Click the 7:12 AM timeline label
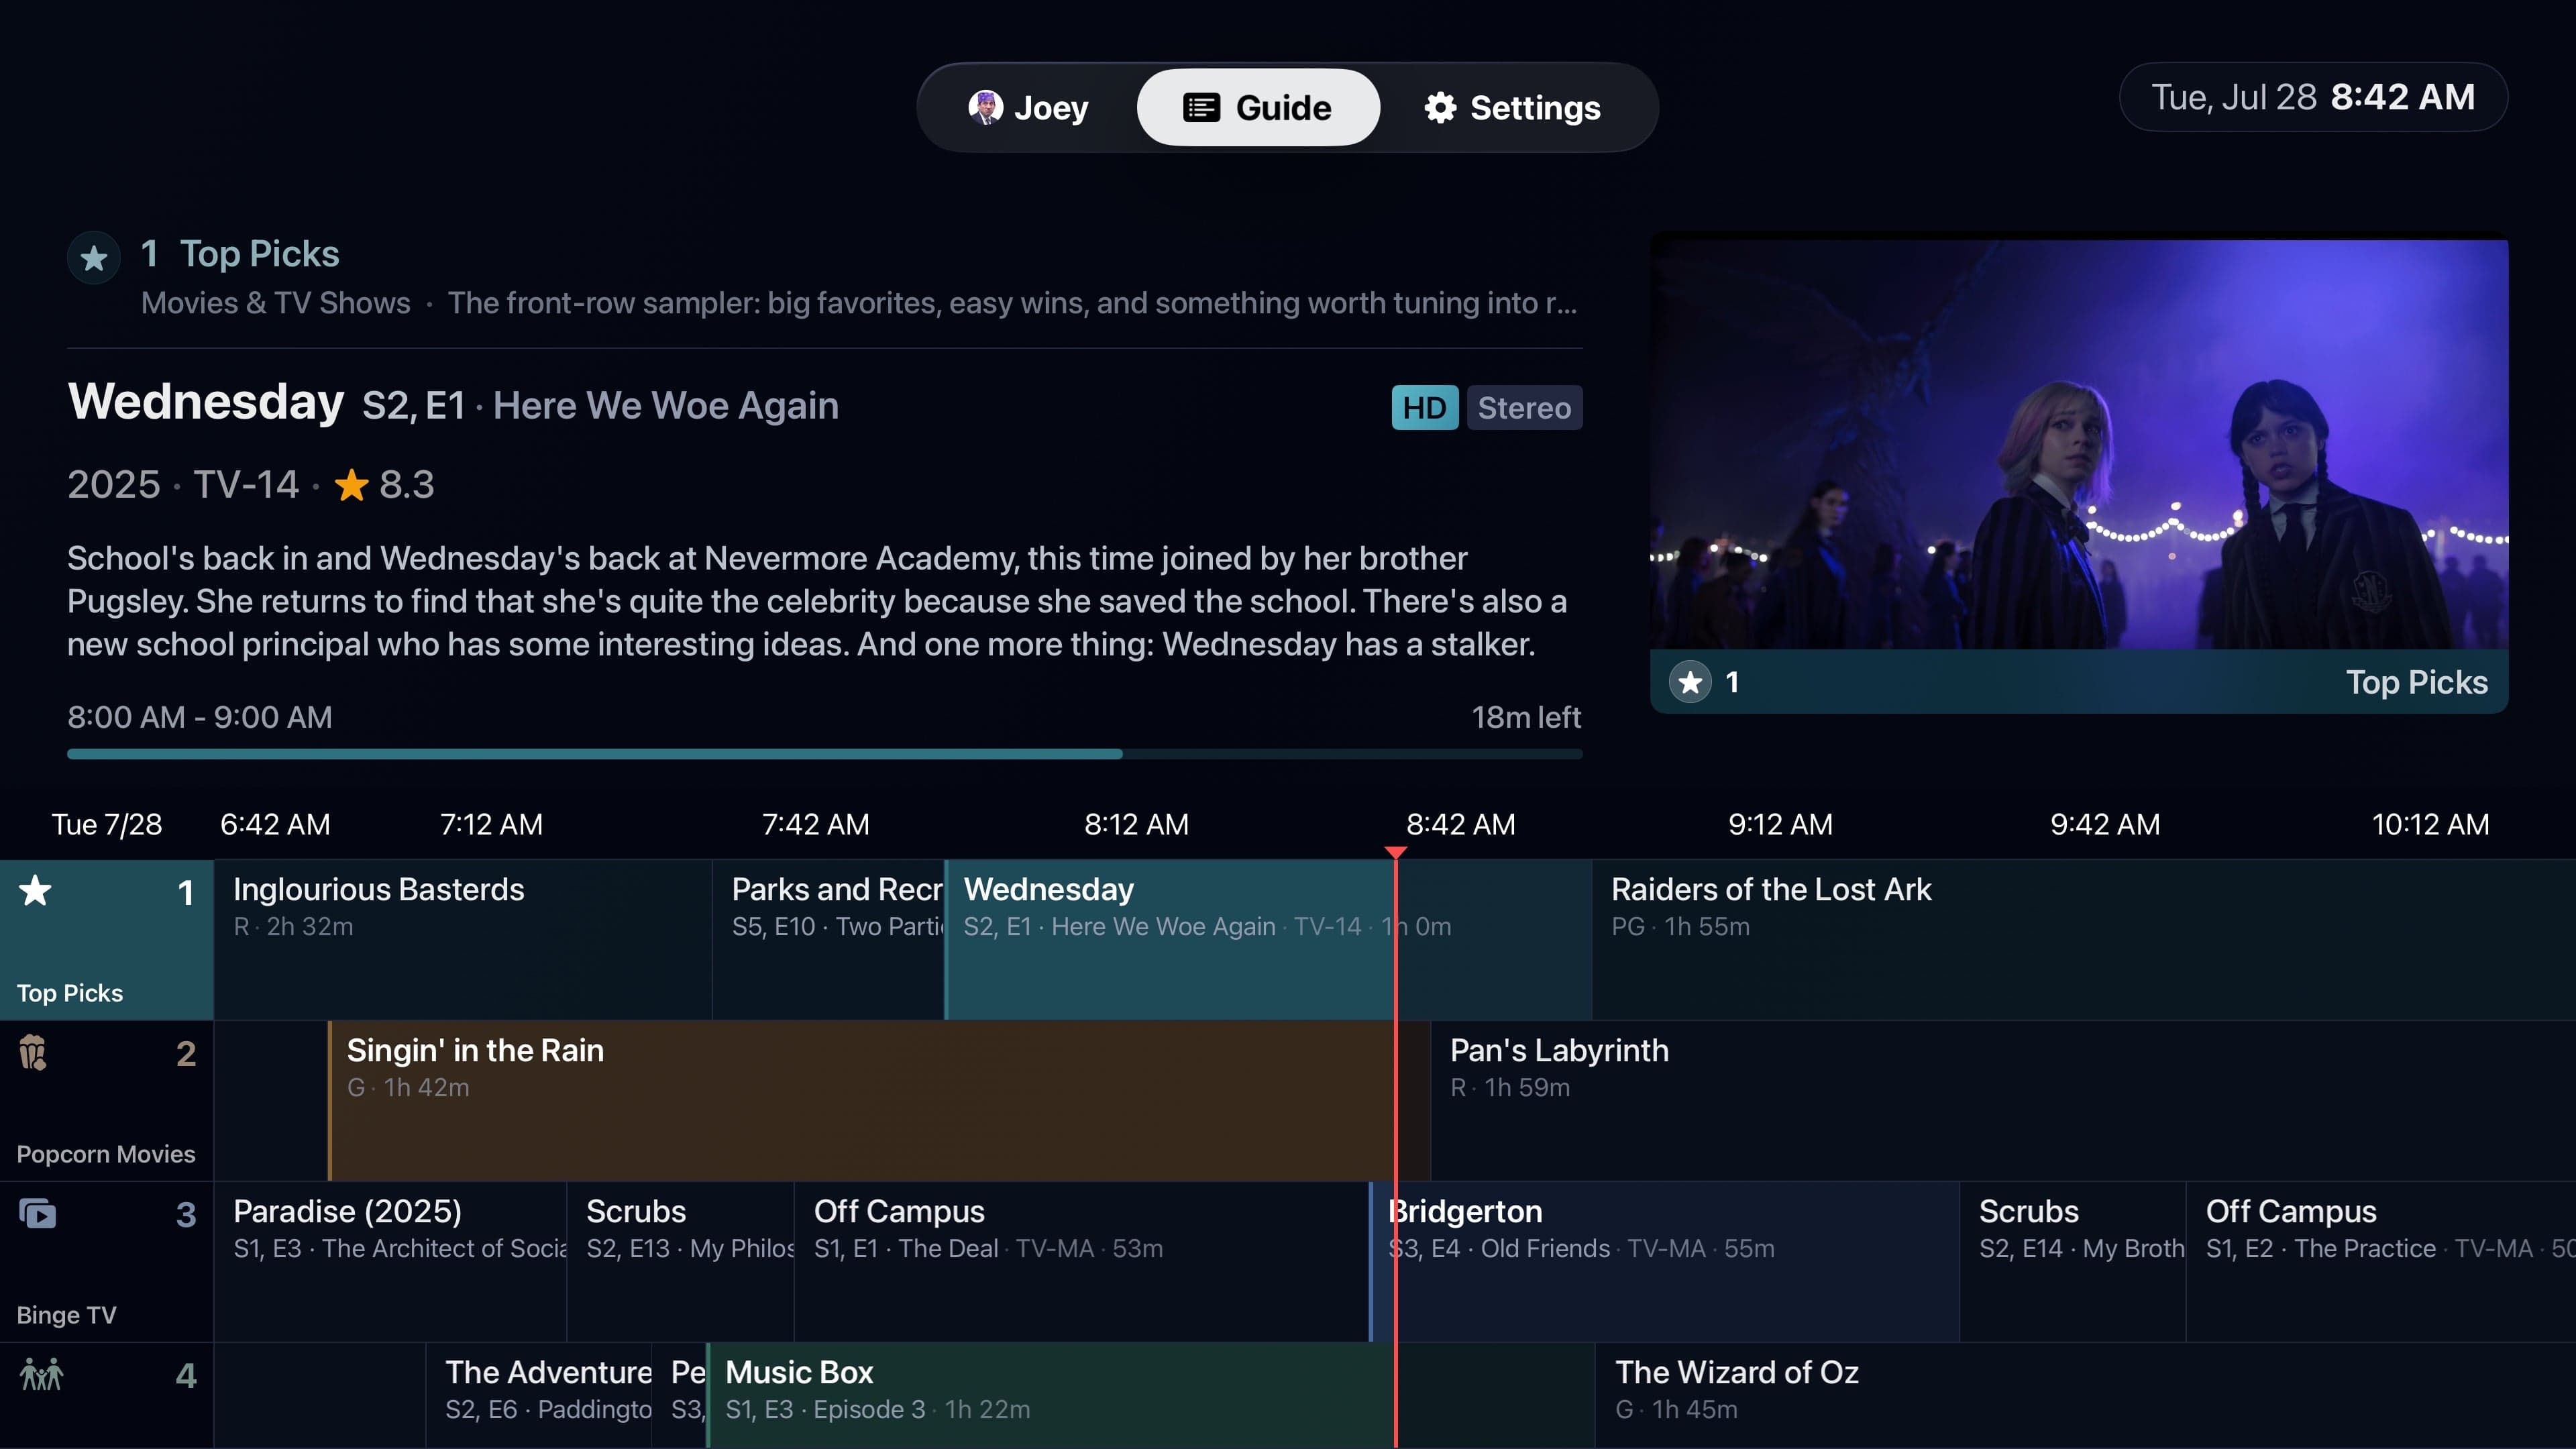This screenshot has height=1449, width=2576. click(492, 824)
